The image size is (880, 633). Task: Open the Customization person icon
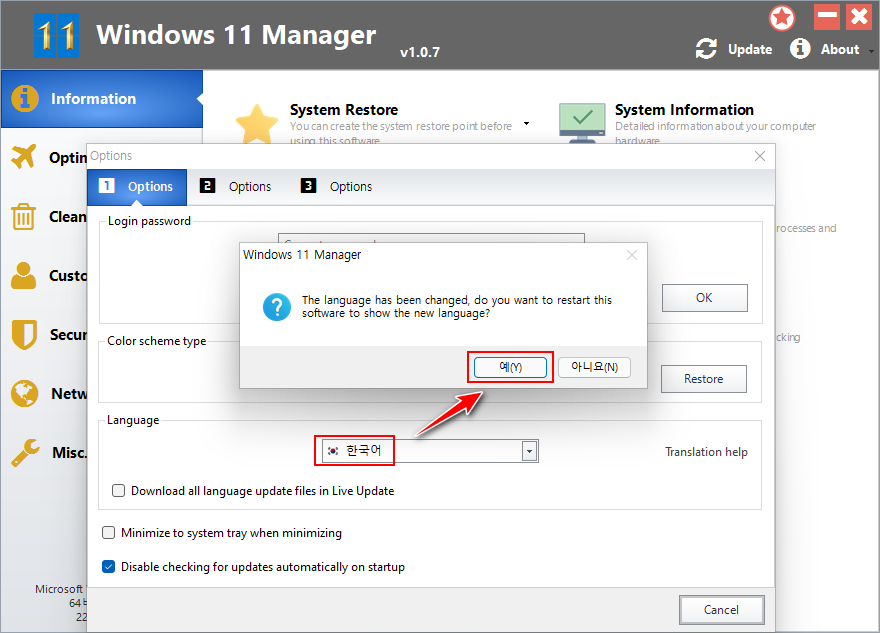point(24,276)
